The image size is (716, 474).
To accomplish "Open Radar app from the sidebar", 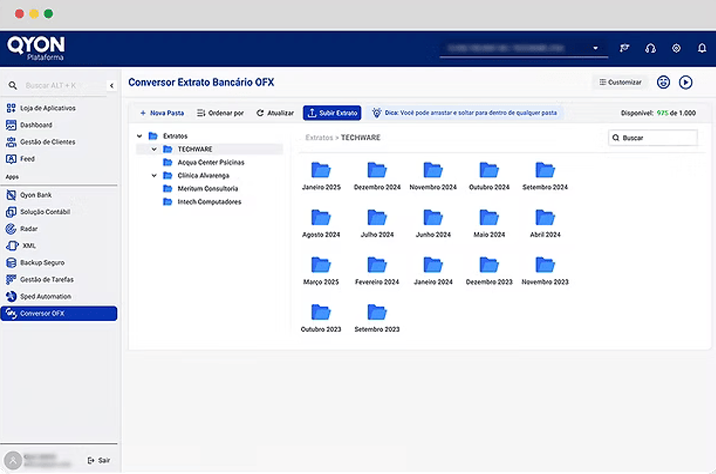I will [x=28, y=228].
